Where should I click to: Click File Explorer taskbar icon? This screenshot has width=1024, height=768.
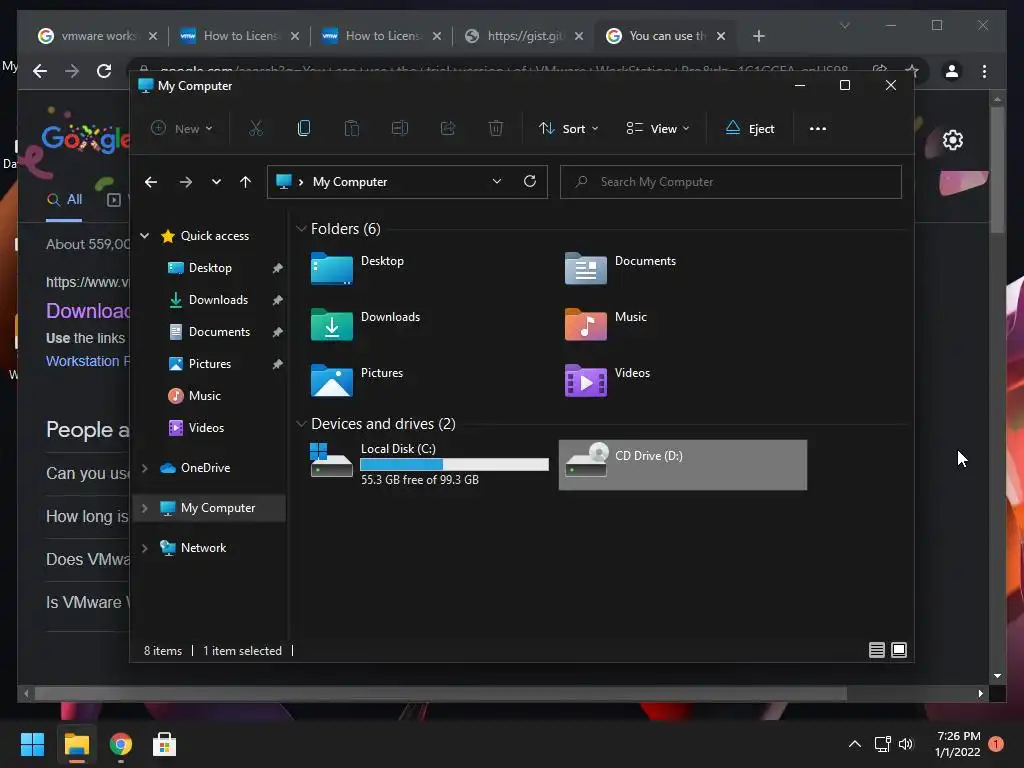(76, 744)
